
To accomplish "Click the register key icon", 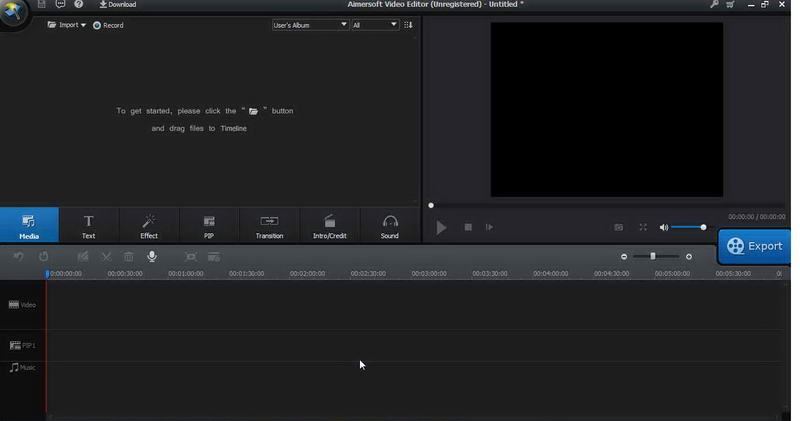I will click(x=714, y=4).
